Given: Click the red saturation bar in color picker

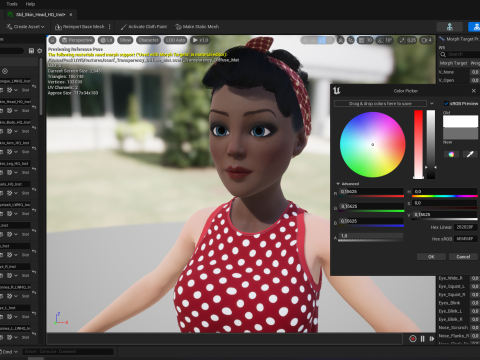Looking at the screenshot, I should click(418, 145).
